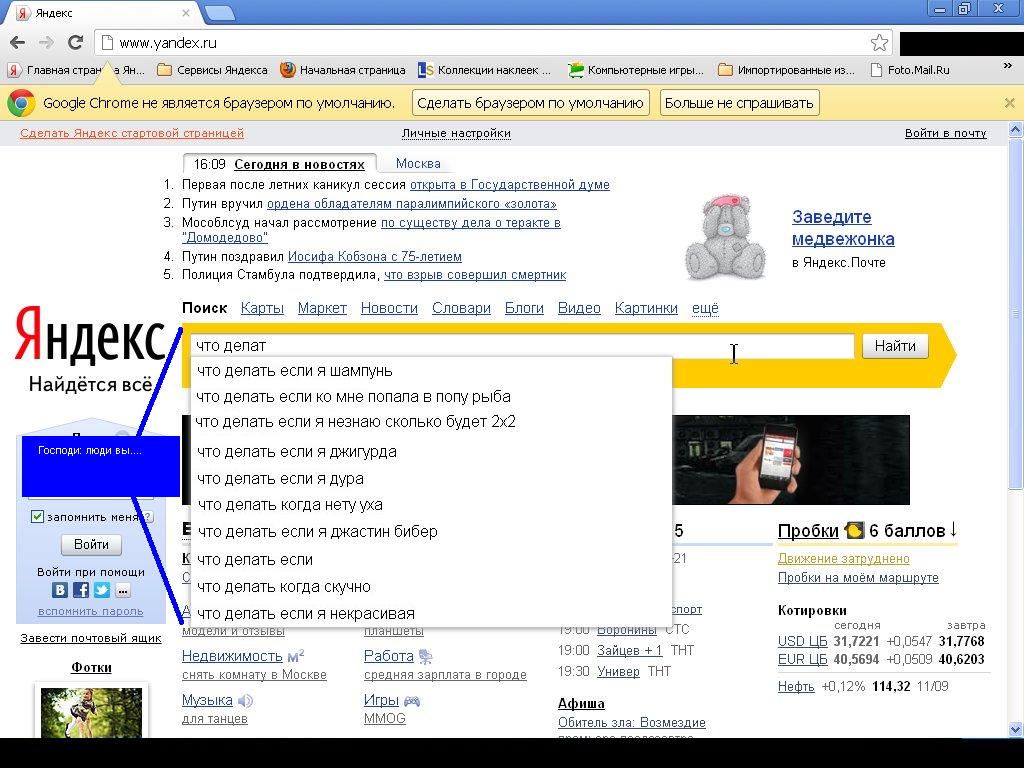1024x768 pixels.
Task: Open a new browser tab
Action: (219, 13)
